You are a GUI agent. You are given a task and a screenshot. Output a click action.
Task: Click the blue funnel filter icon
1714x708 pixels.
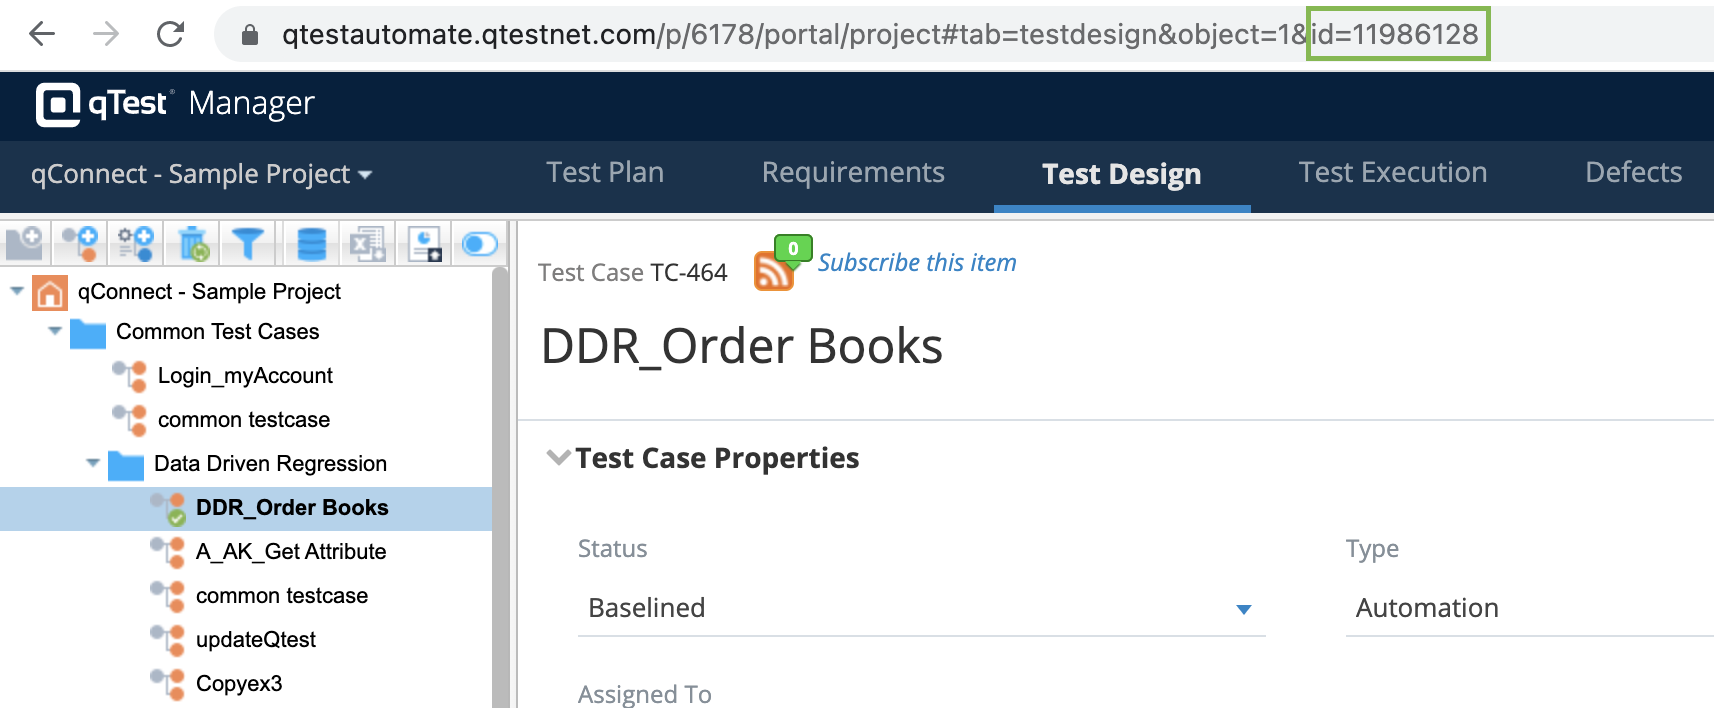coord(249,243)
